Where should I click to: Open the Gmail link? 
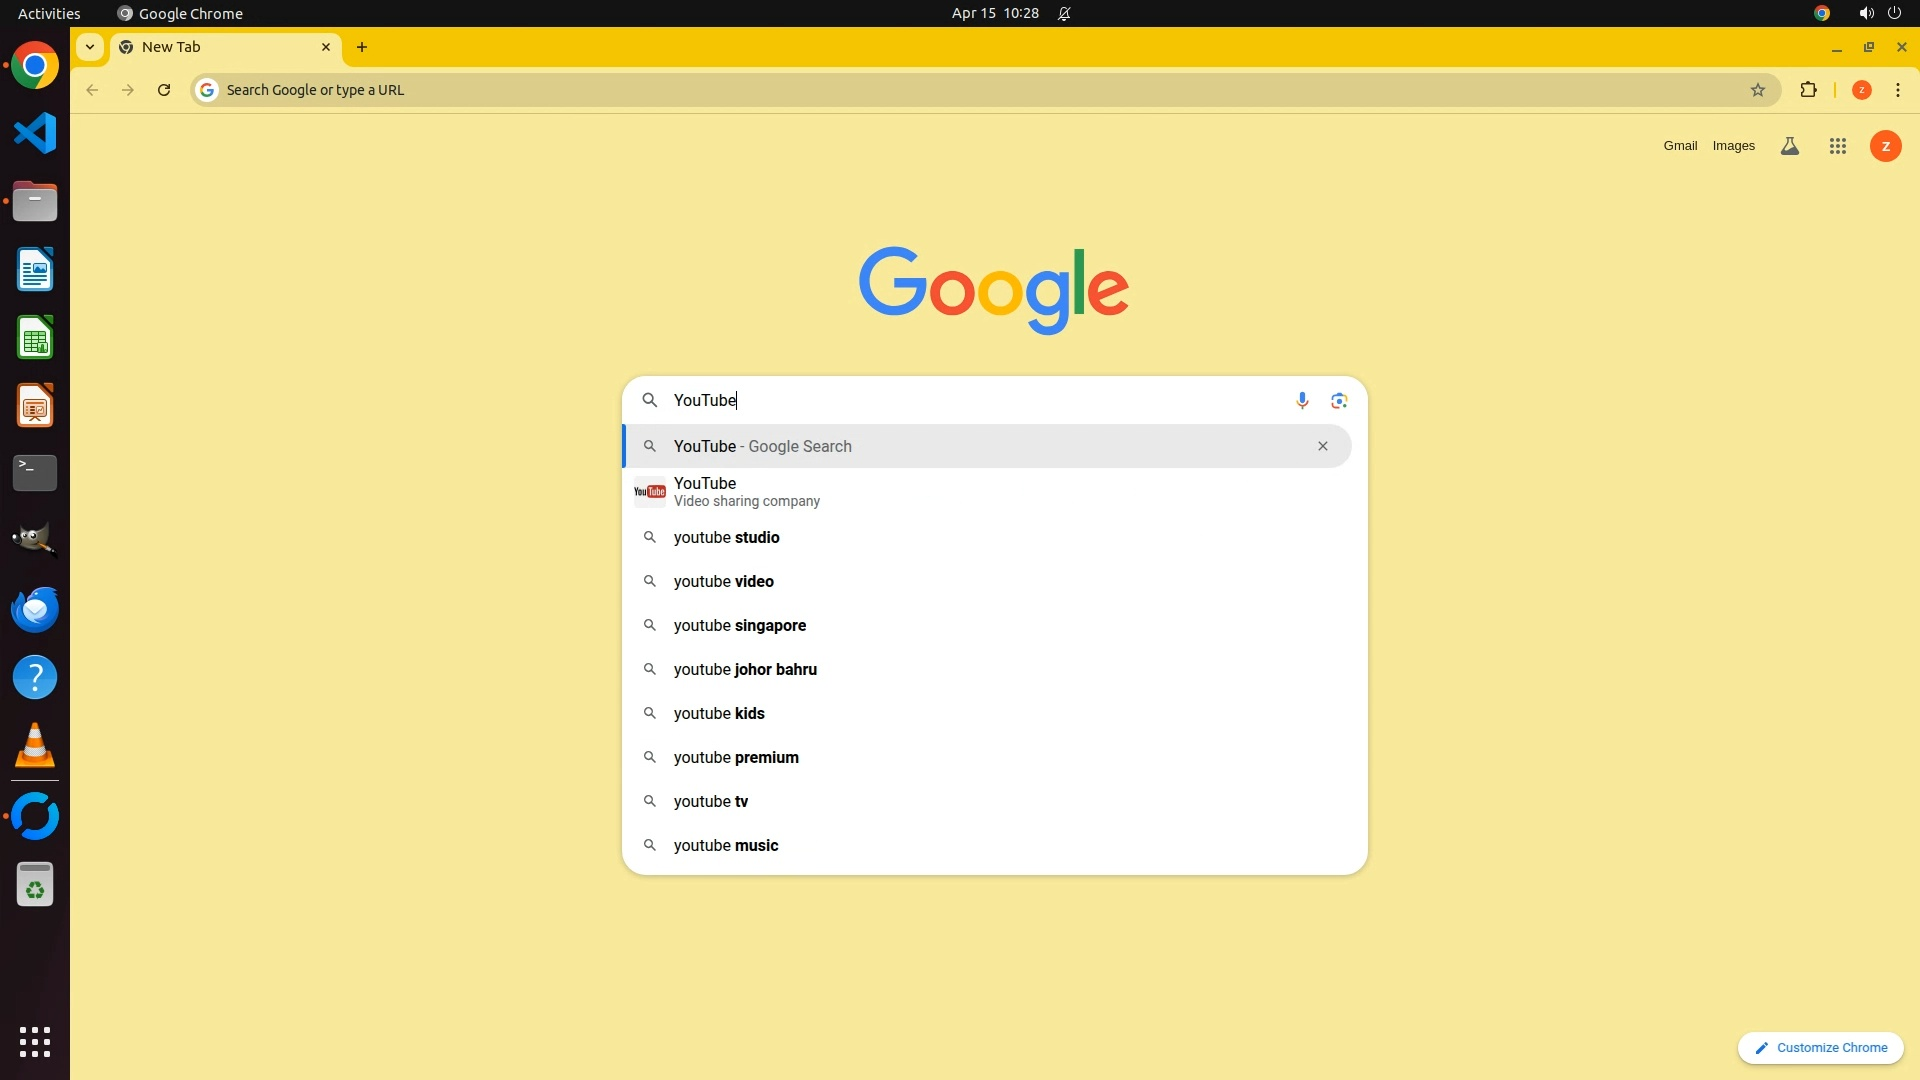pyautogui.click(x=1680, y=146)
